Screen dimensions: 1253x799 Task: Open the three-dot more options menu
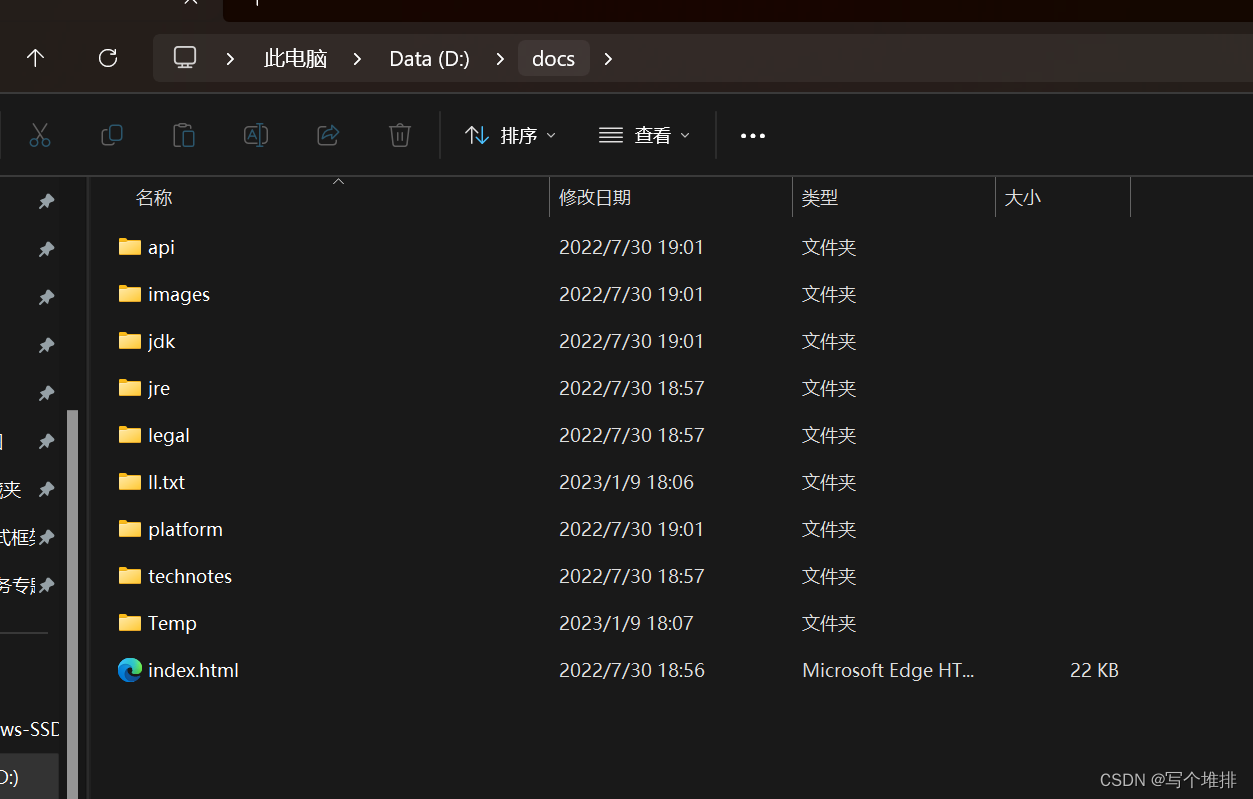click(753, 136)
